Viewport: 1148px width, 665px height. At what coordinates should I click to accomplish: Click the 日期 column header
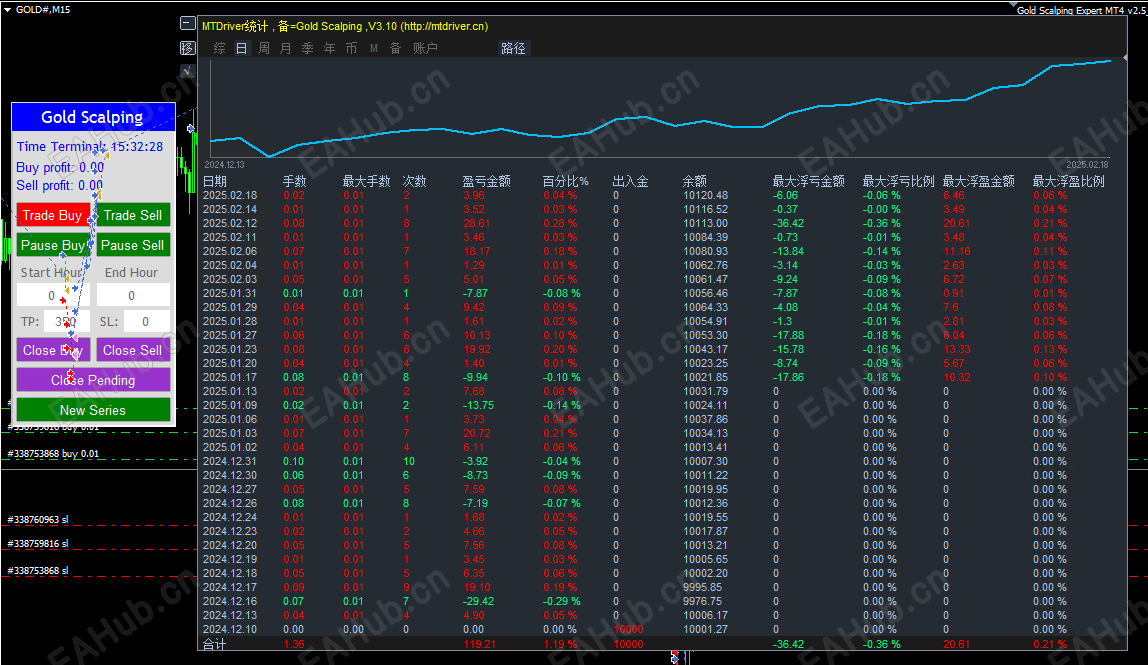pyautogui.click(x=215, y=181)
